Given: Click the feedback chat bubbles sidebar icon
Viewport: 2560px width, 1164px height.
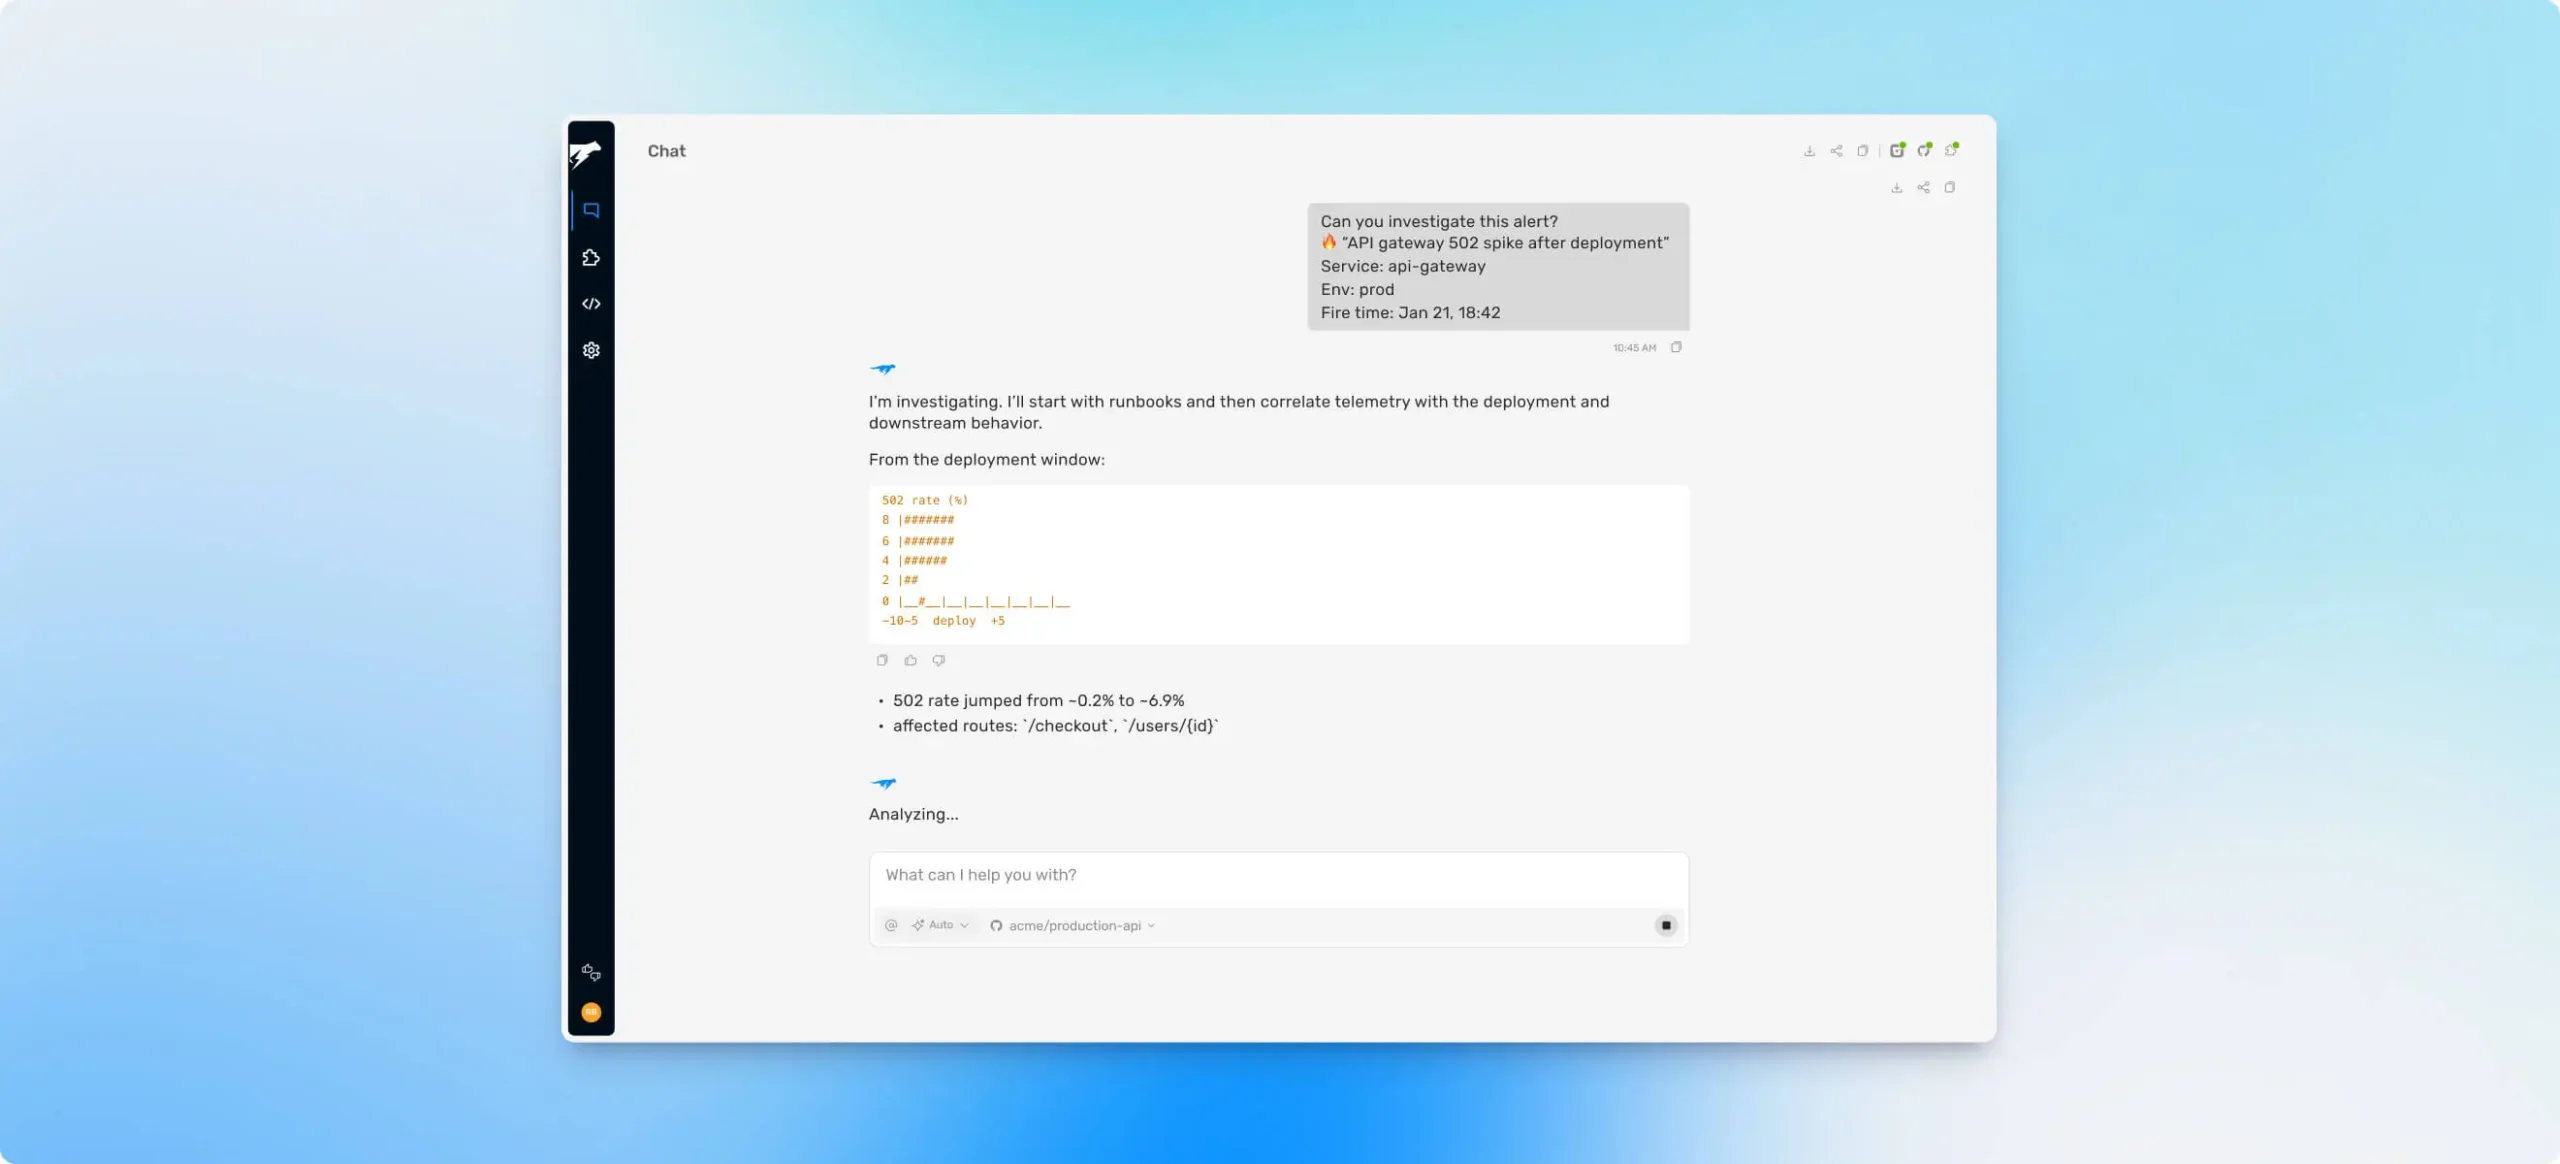Looking at the screenshot, I should (x=591, y=972).
